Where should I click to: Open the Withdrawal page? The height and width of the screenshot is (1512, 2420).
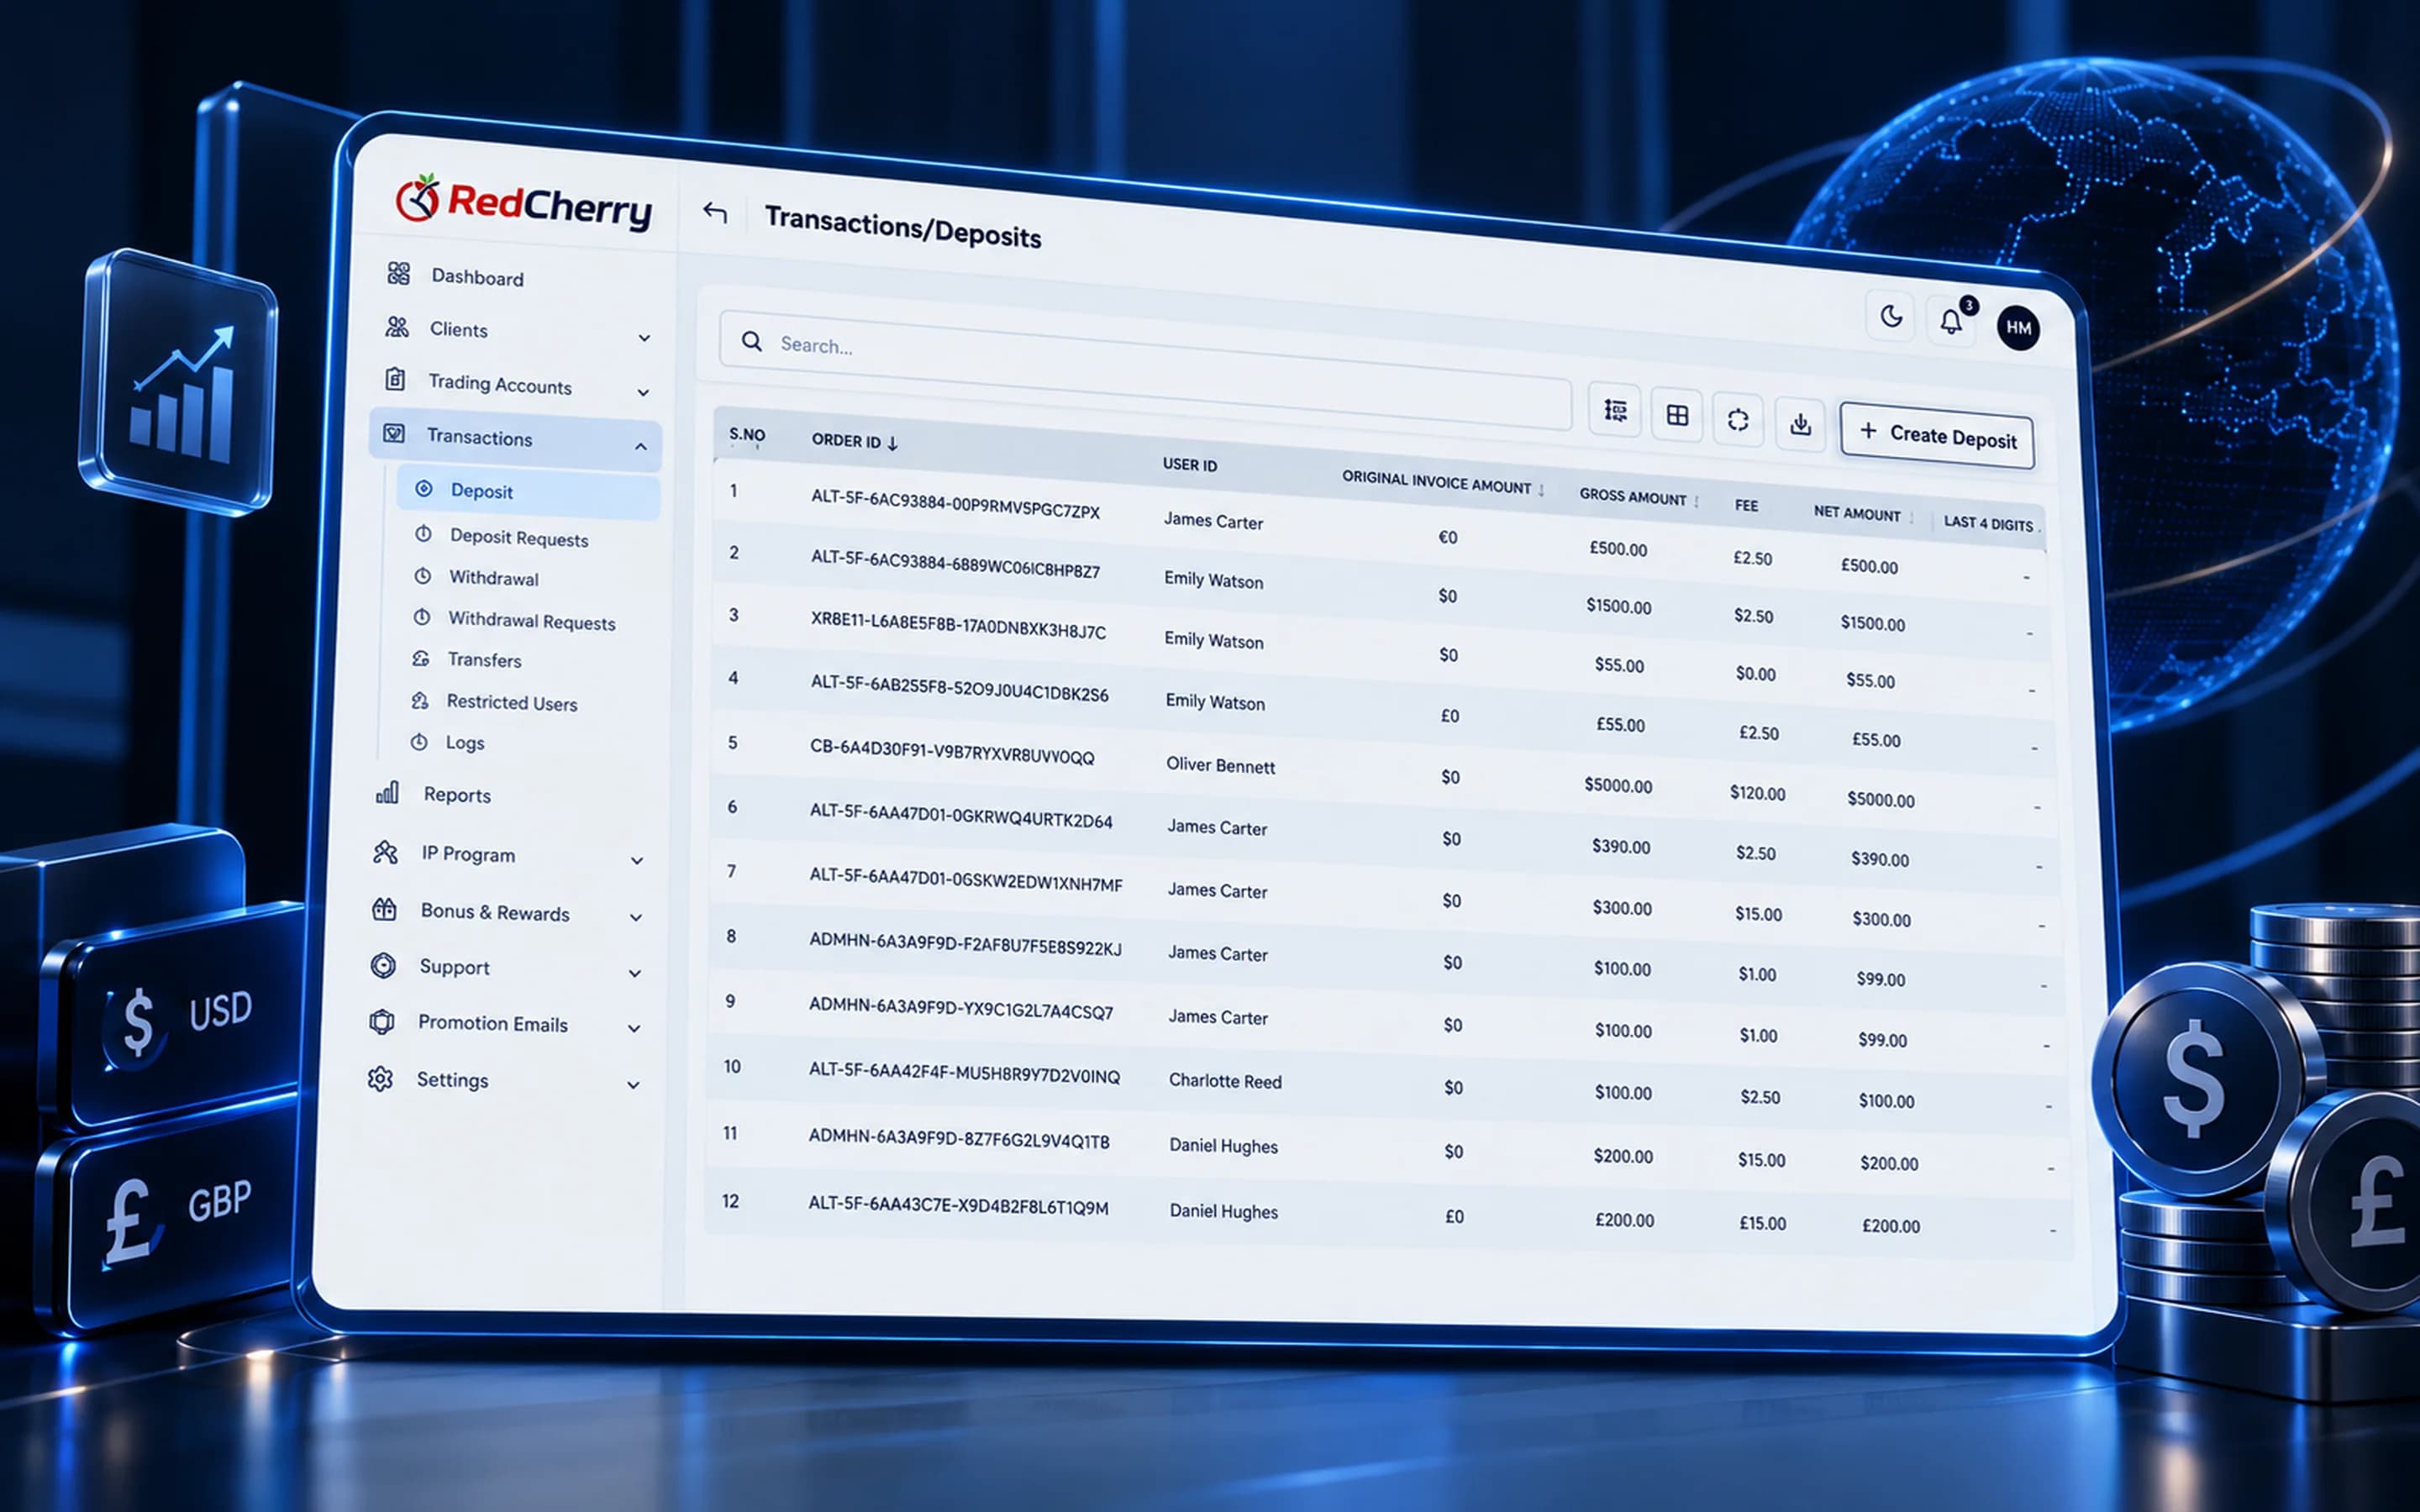tap(494, 578)
